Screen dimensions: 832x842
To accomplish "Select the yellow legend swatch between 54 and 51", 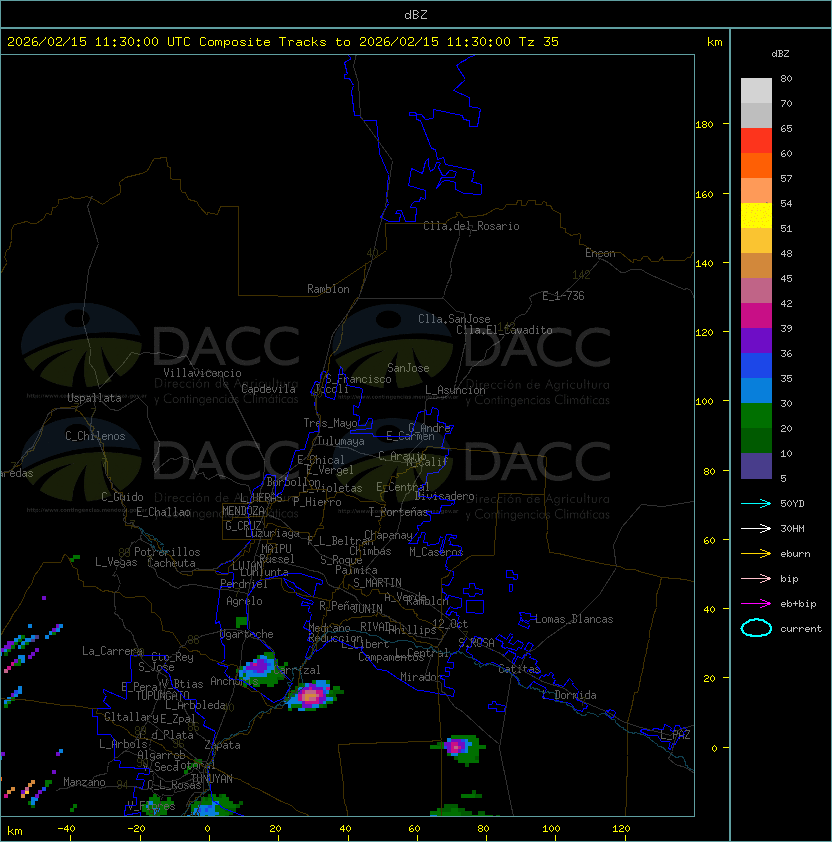I will tap(756, 216).
